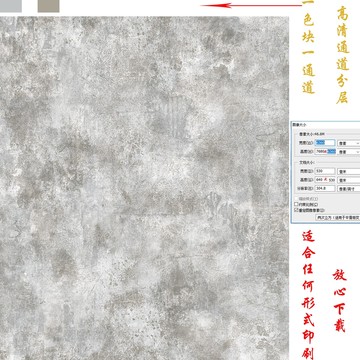Viewport: 360px width, 360px height.
Task: Select the gray color swatch
Action: [x=11, y=6]
